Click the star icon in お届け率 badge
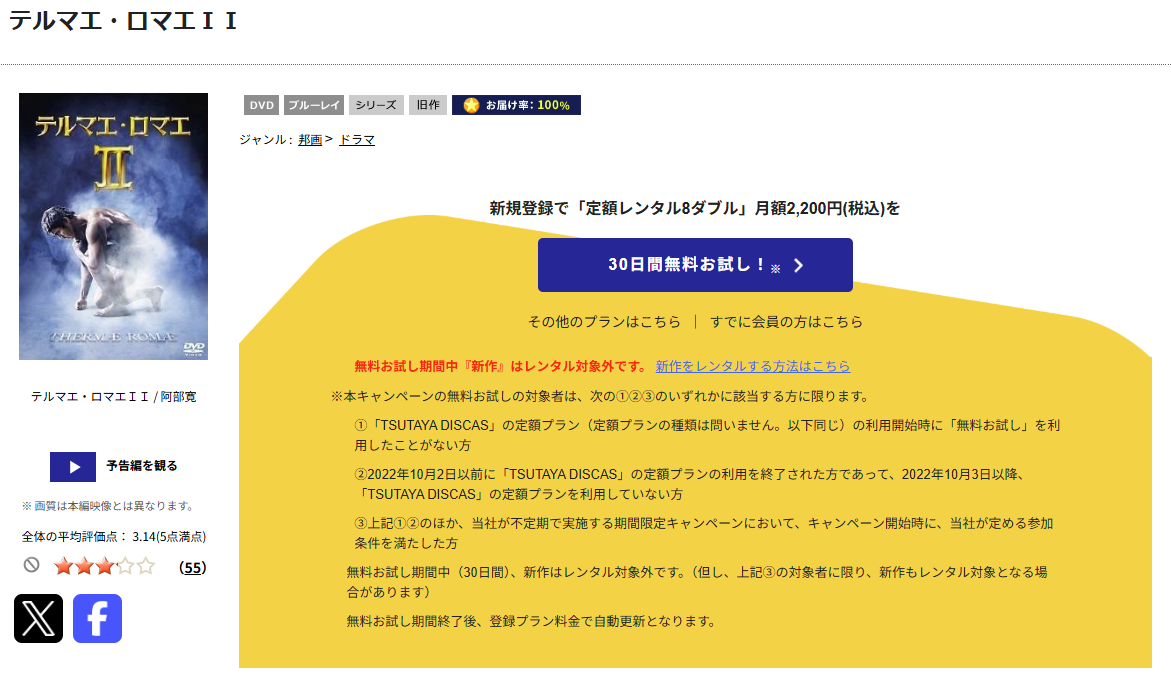Screen dimensions: 1171x682 [x=471, y=105]
